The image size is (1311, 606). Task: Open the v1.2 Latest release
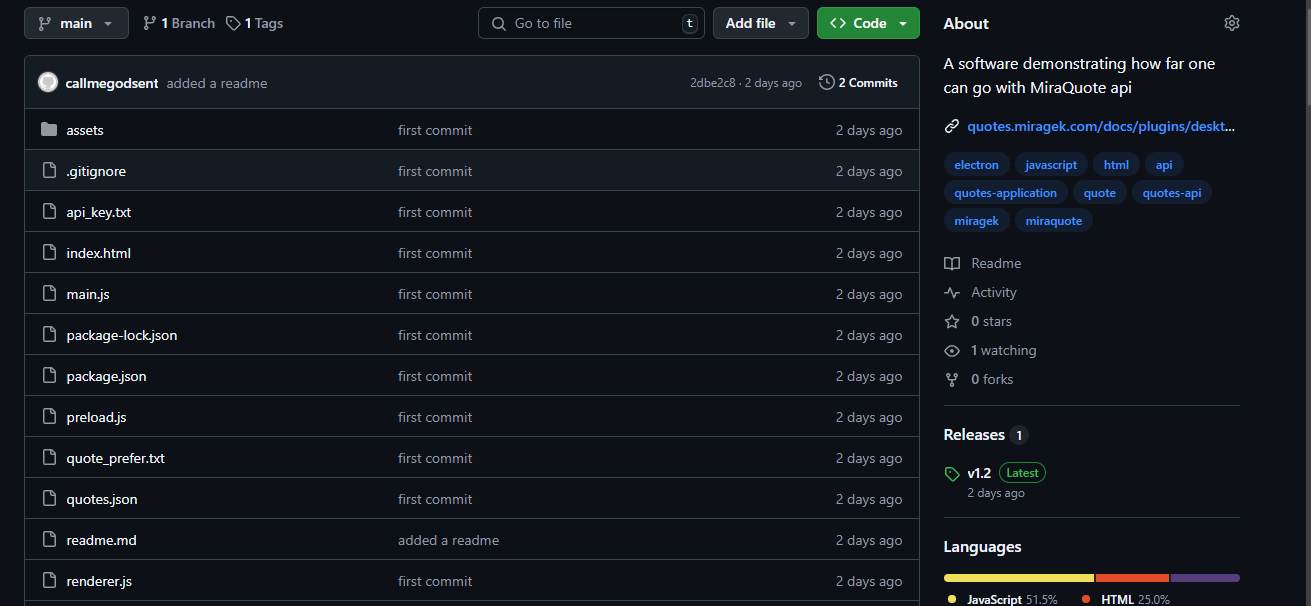tap(1006, 473)
